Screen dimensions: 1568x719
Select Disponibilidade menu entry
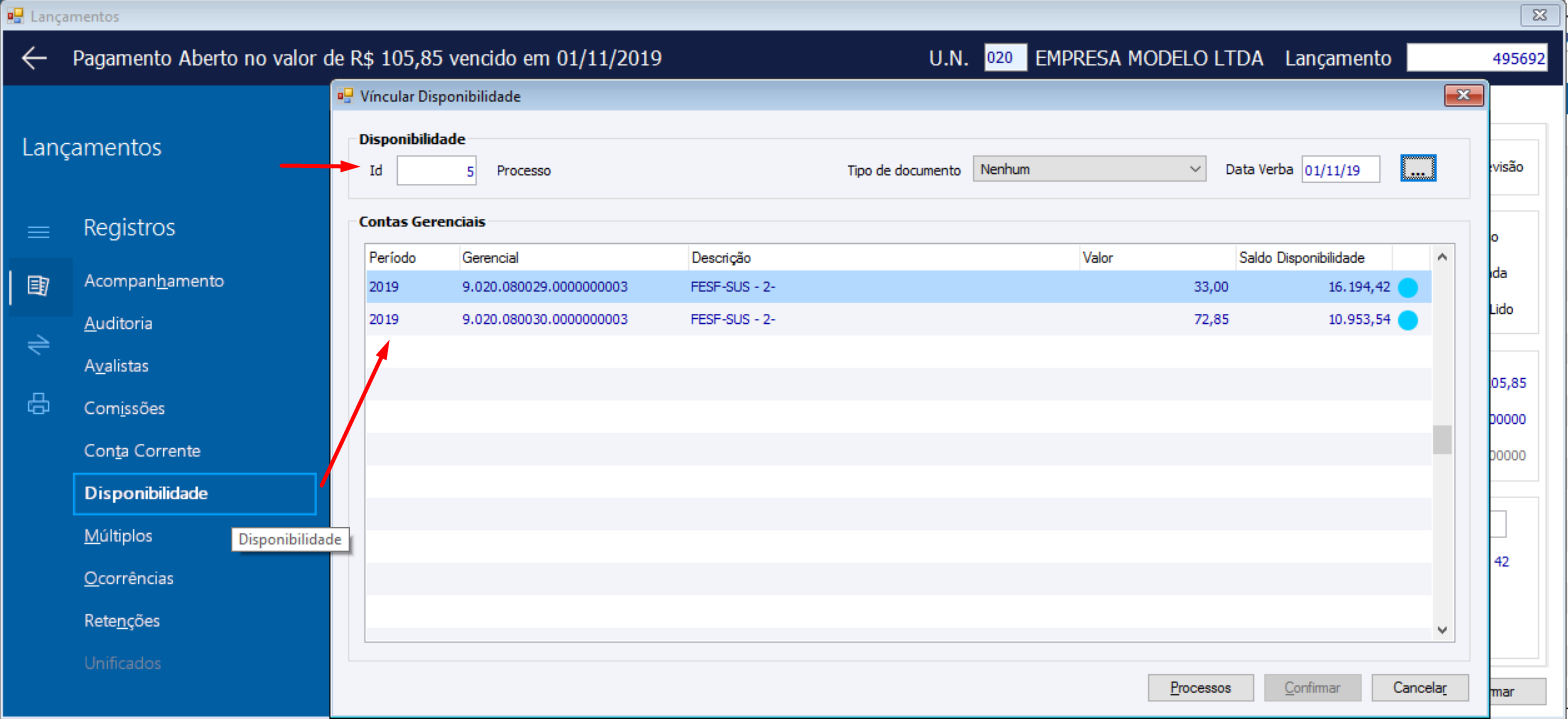[195, 493]
